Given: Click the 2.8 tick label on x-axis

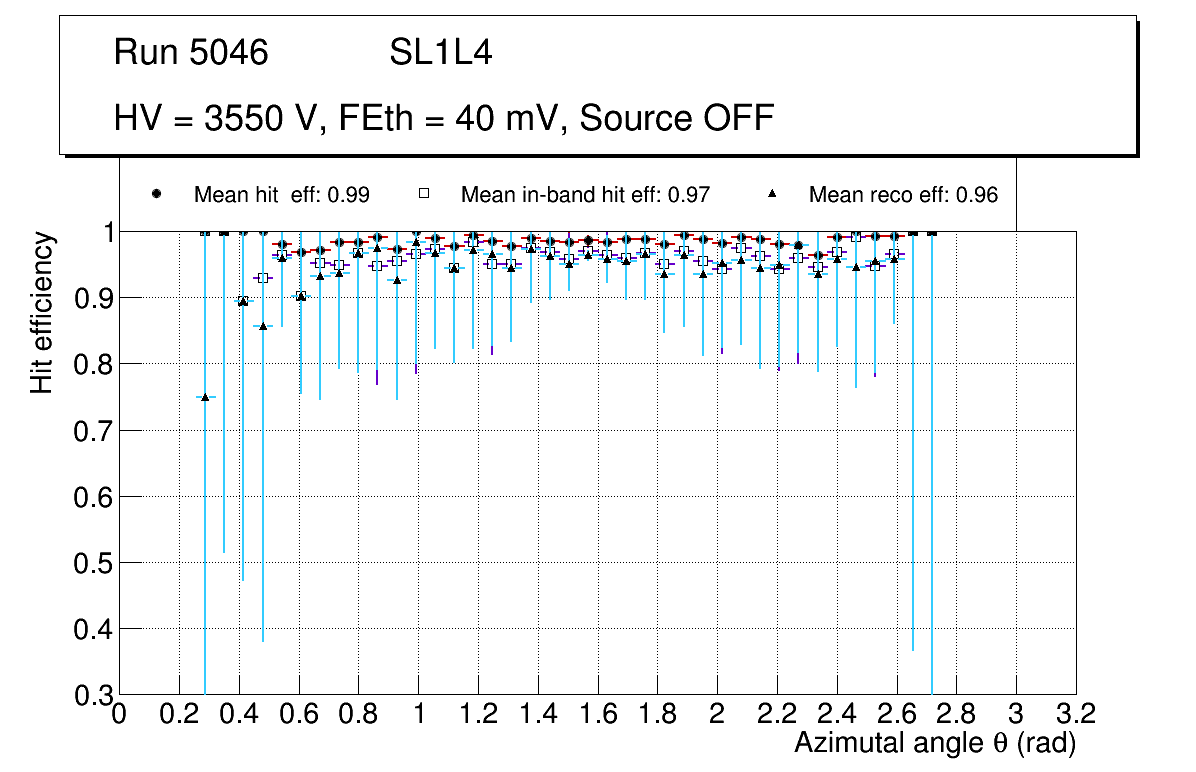Looking at the screenshot, I should click(956, 714).
